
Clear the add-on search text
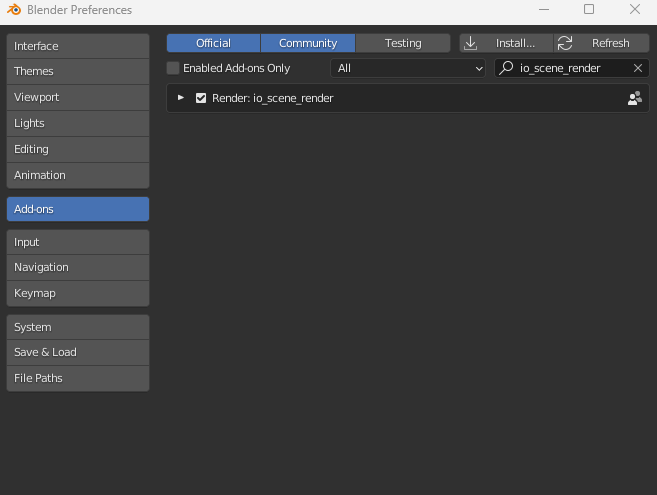pos(638,68)
